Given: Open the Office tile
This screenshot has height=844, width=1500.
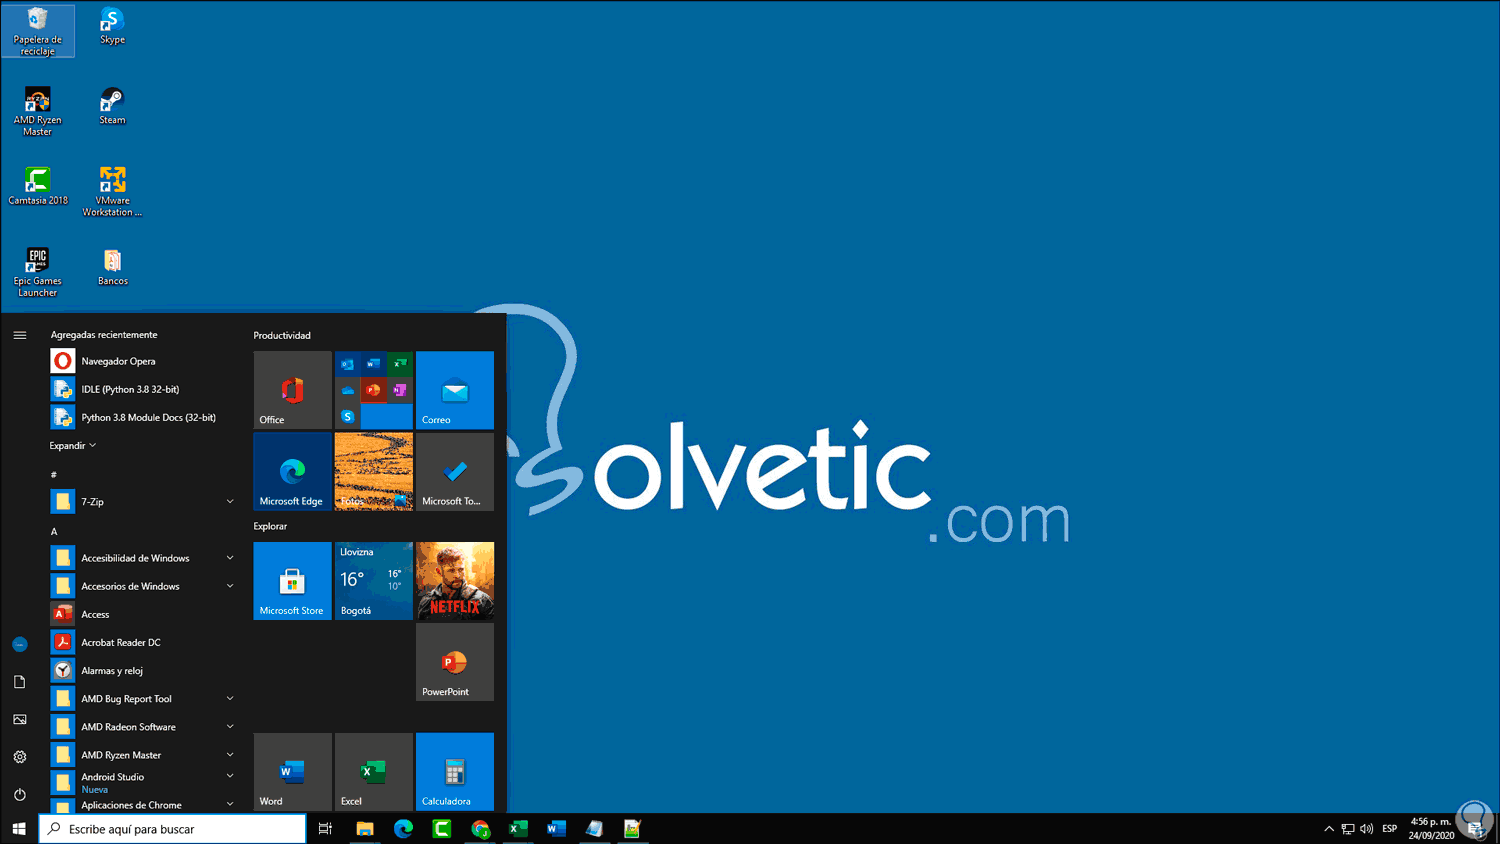Looking at the screenshot, I should [x=292, y=390].
